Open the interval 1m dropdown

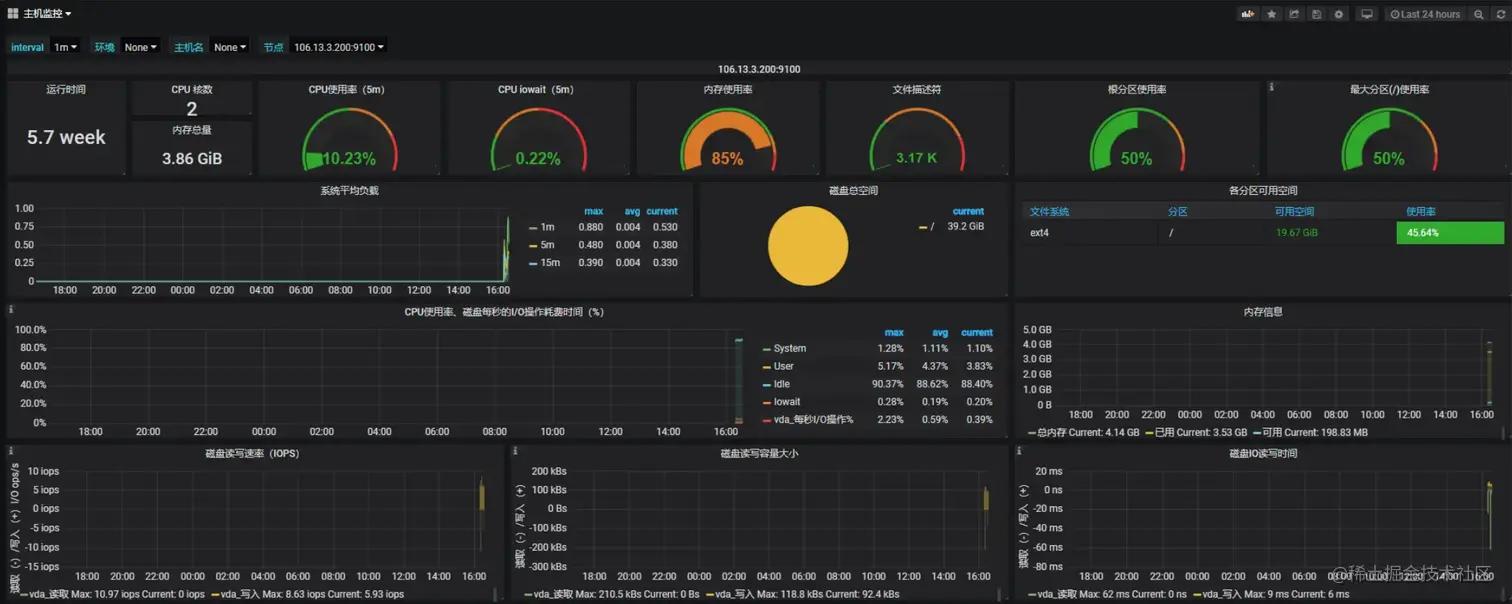pos(65,47)
